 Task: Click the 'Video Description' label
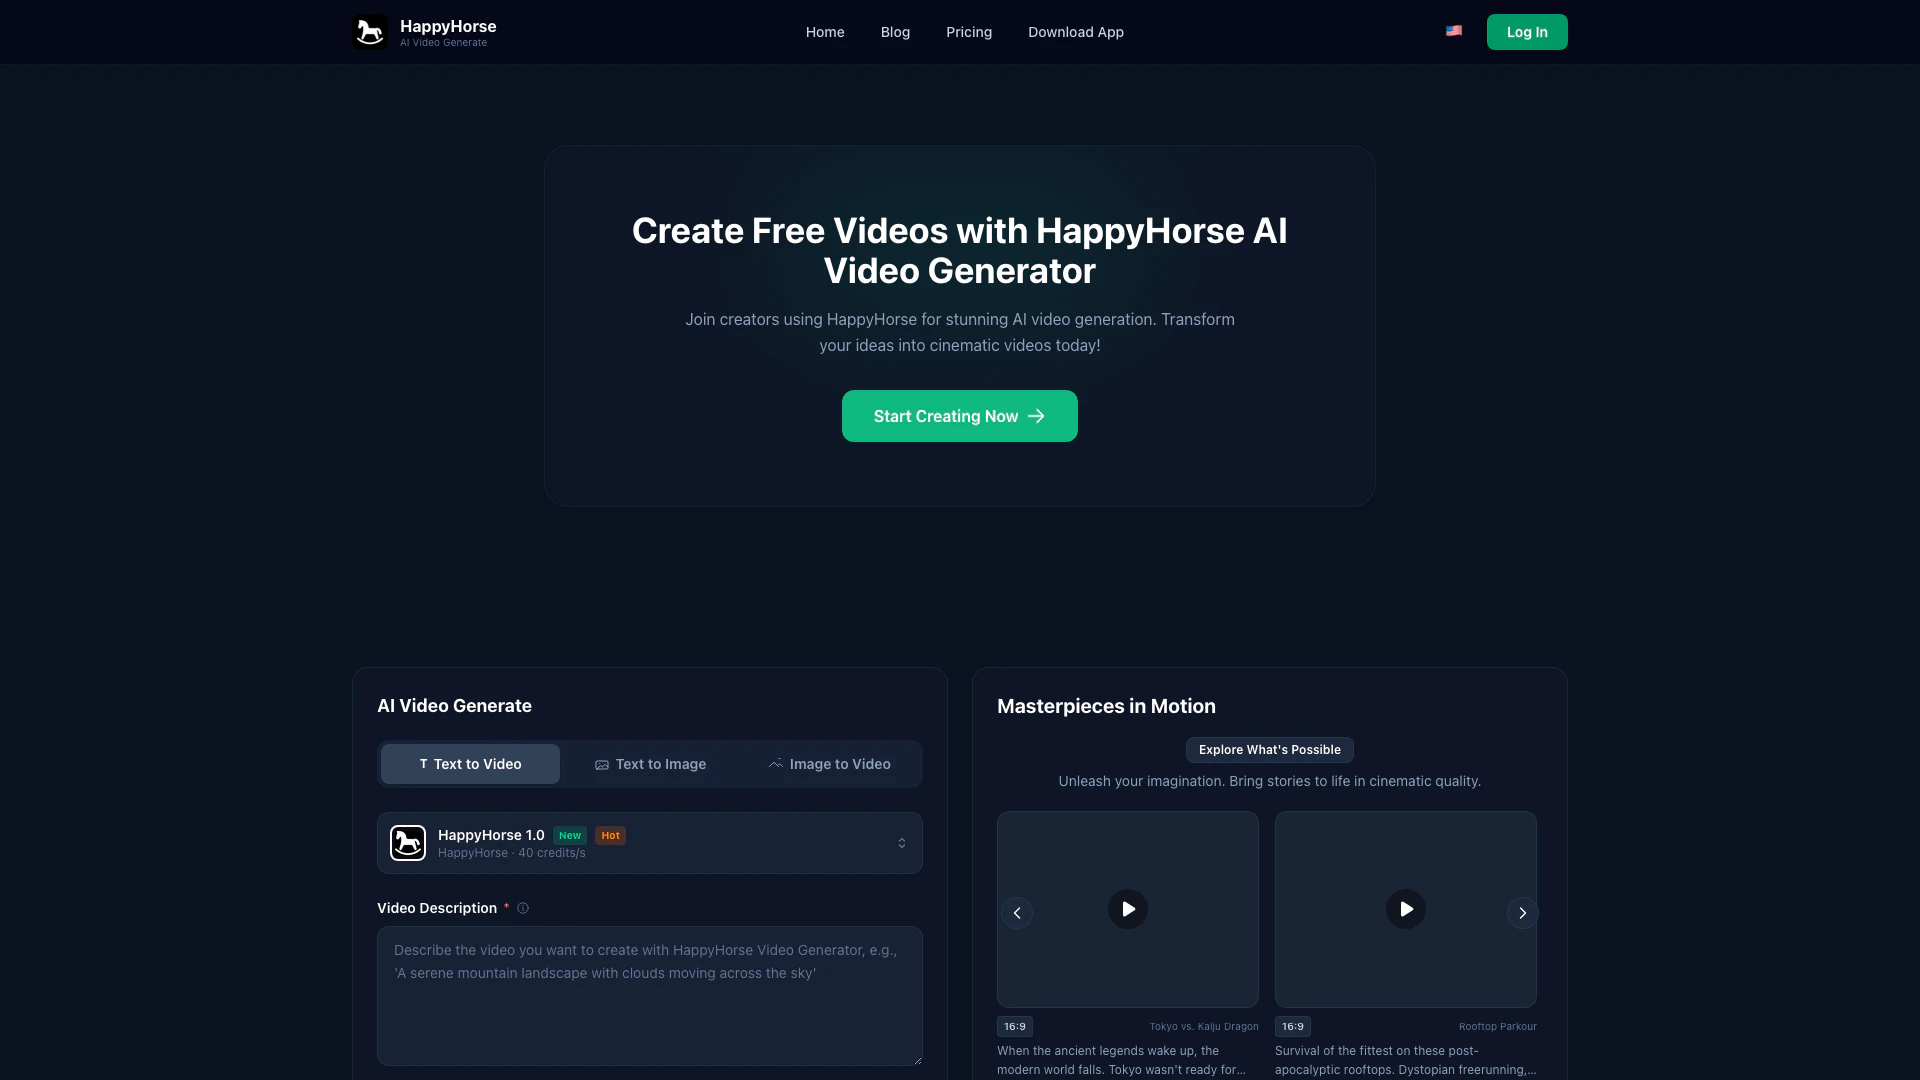tap(437, 908)
